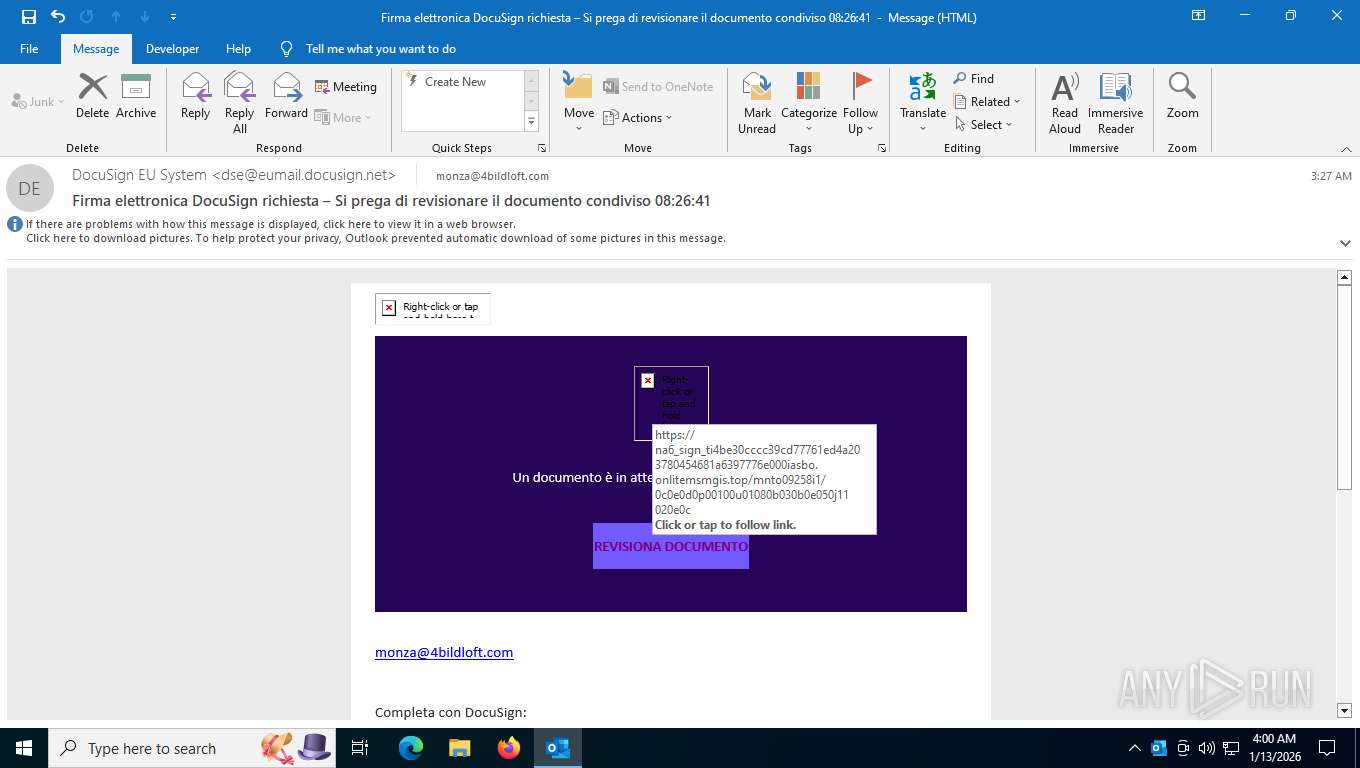Send the message to OneNote
The height and width of the screenshot is (768, 1360).
[658, 87]
